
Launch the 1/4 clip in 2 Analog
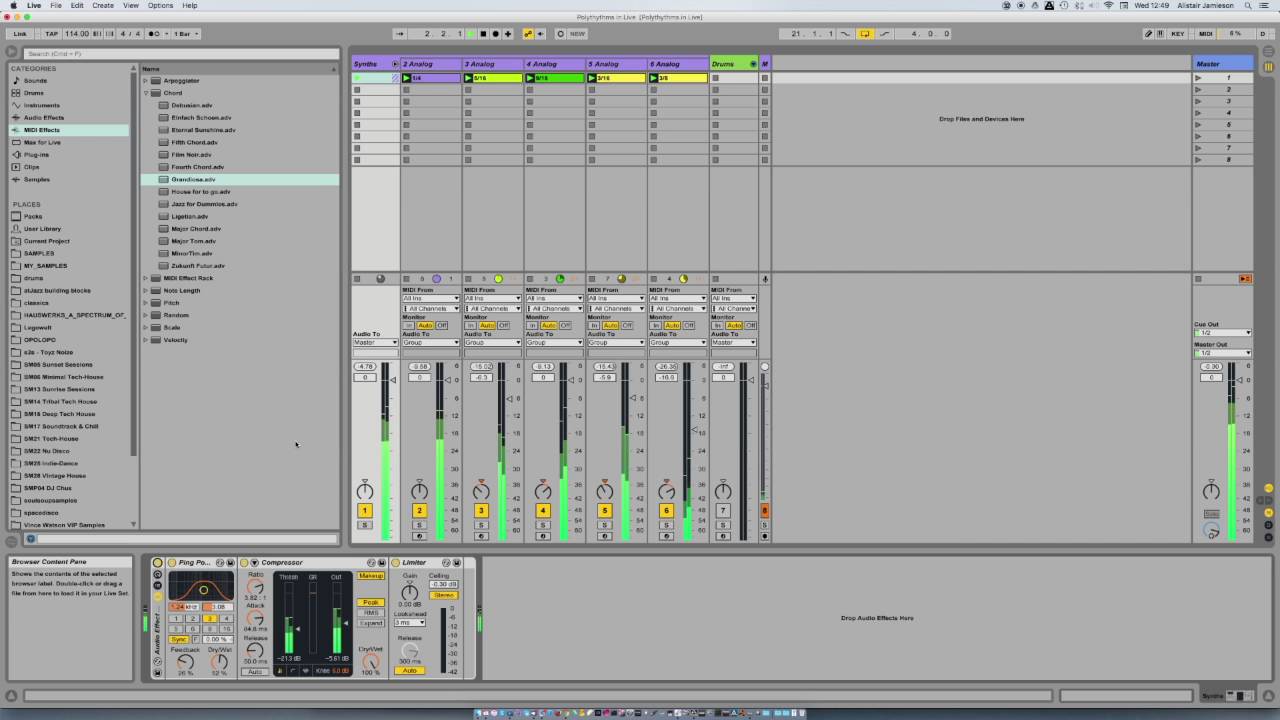407,78
